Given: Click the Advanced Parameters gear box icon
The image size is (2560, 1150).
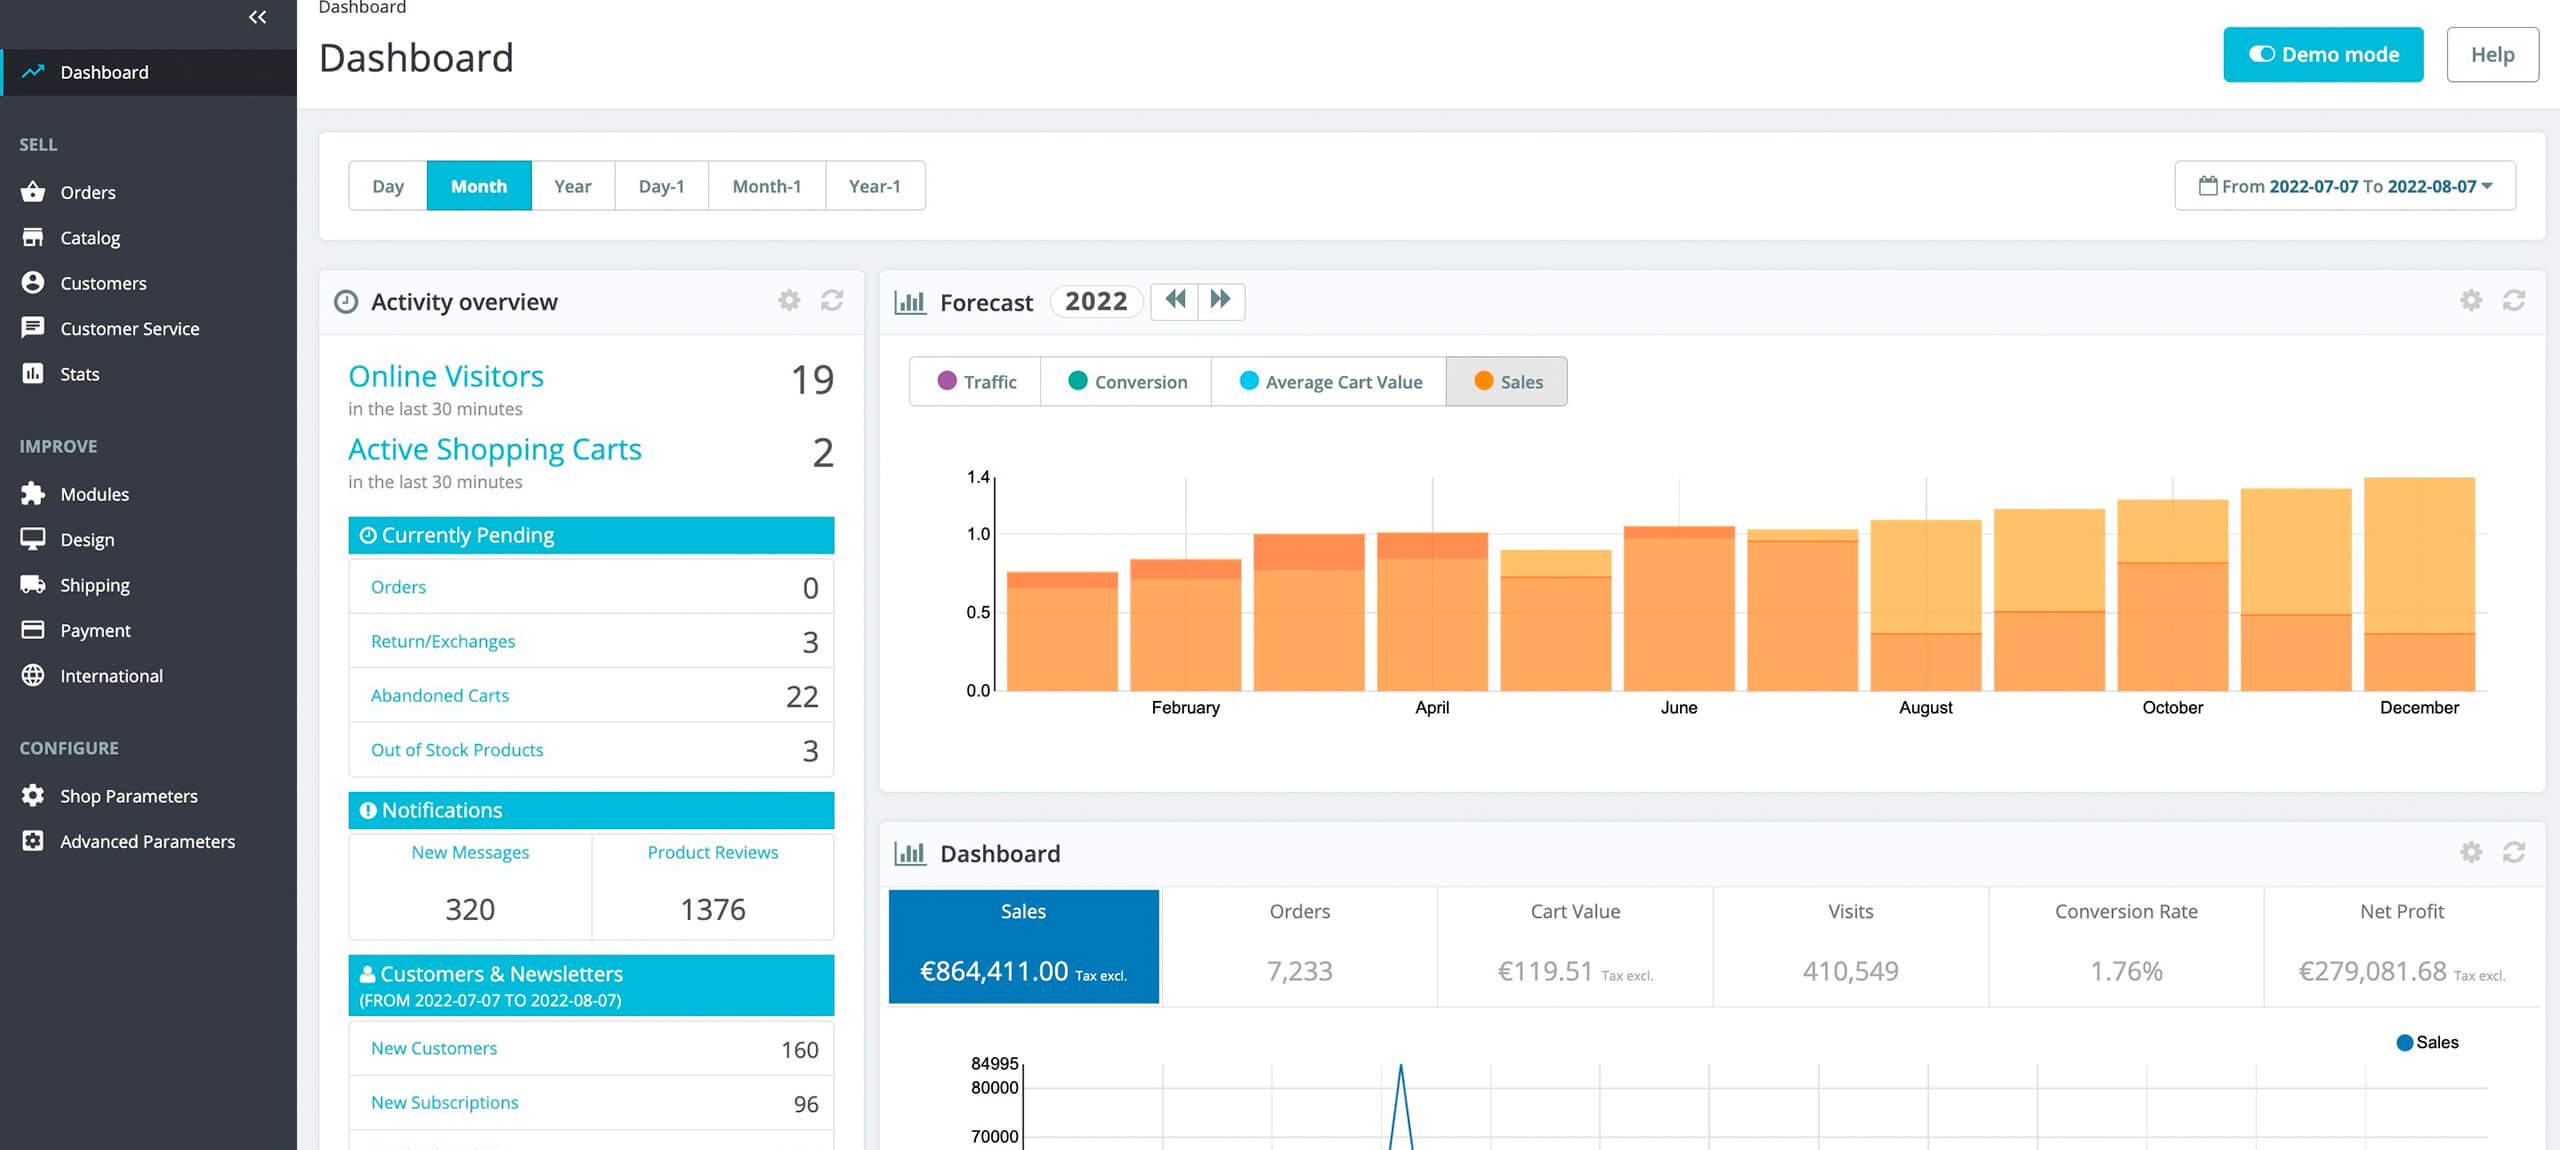Looking at the screenshot, I should (33, 841).
